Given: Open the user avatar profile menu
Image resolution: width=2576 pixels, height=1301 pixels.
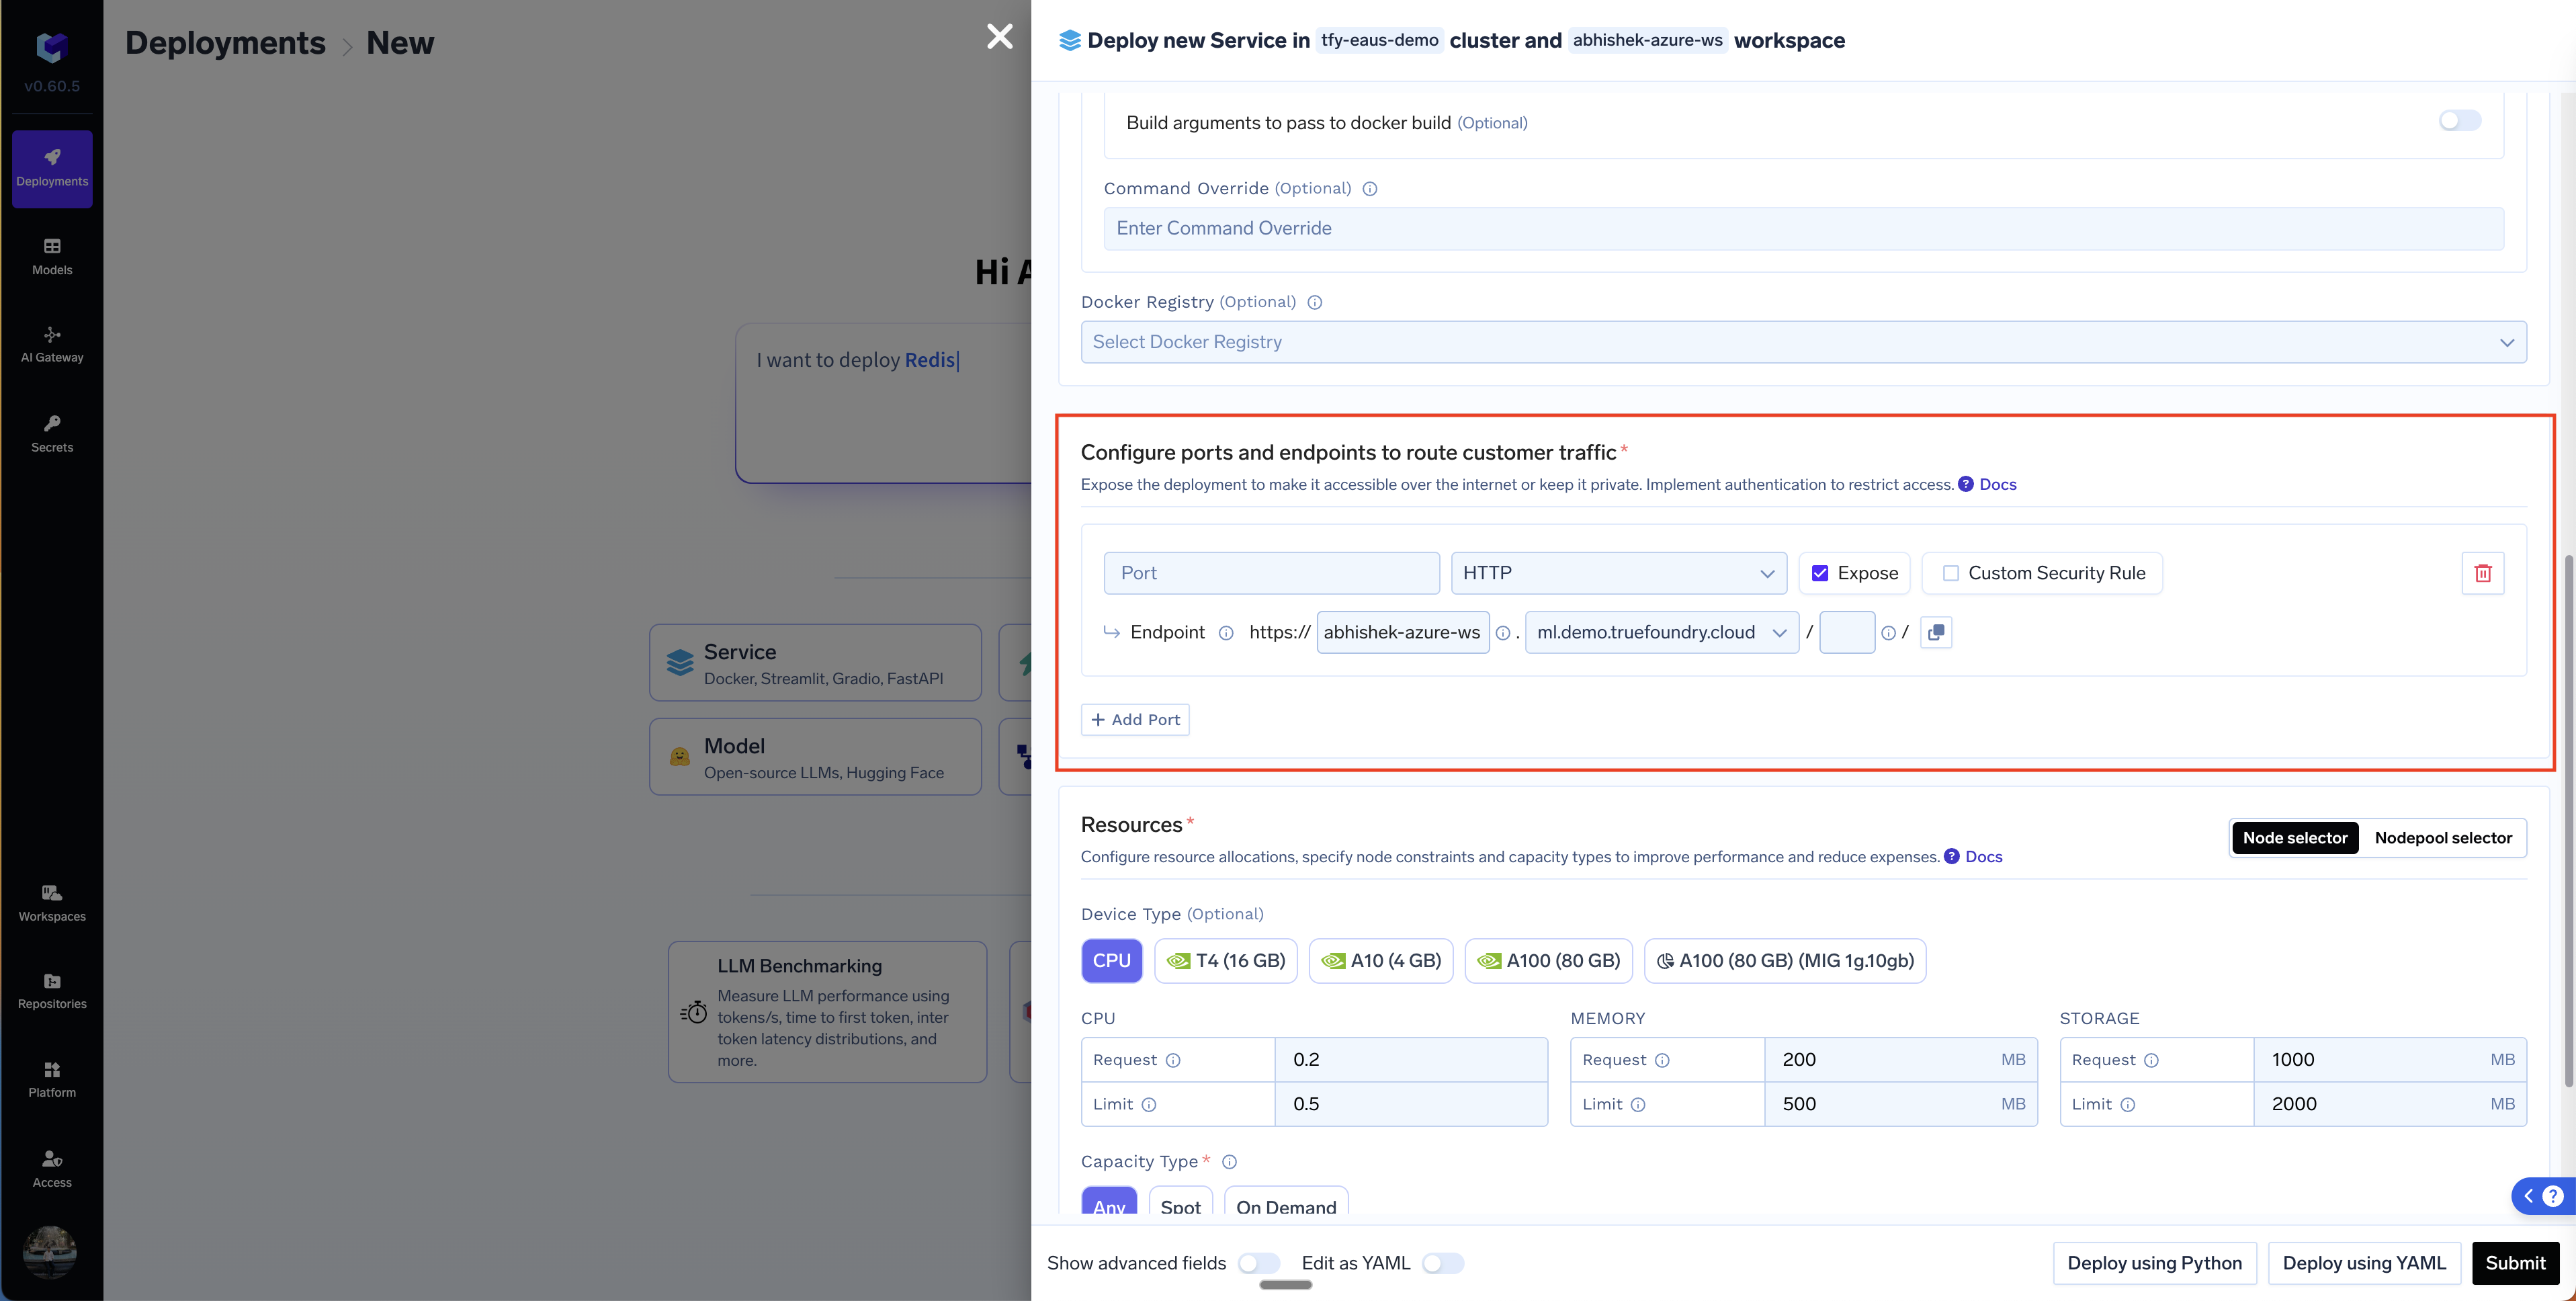Looking at the screenshot, I should [50, 1251].
